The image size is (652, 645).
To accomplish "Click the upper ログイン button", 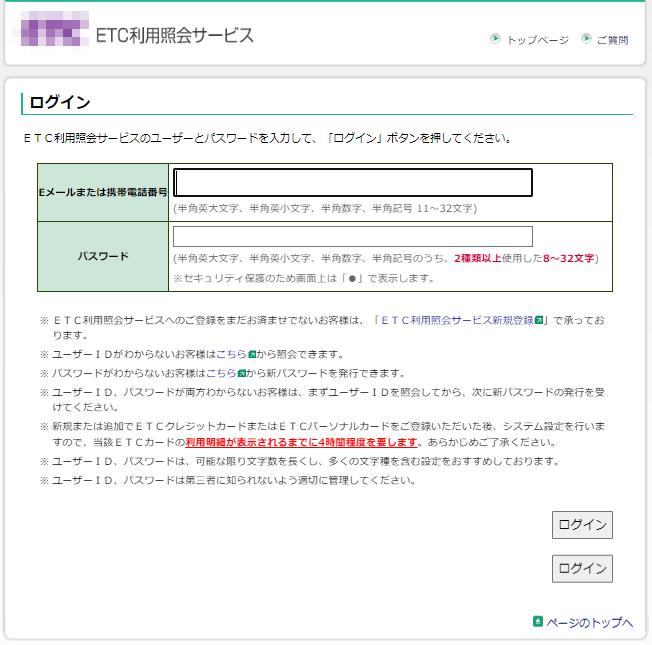I will click(582, 525).
